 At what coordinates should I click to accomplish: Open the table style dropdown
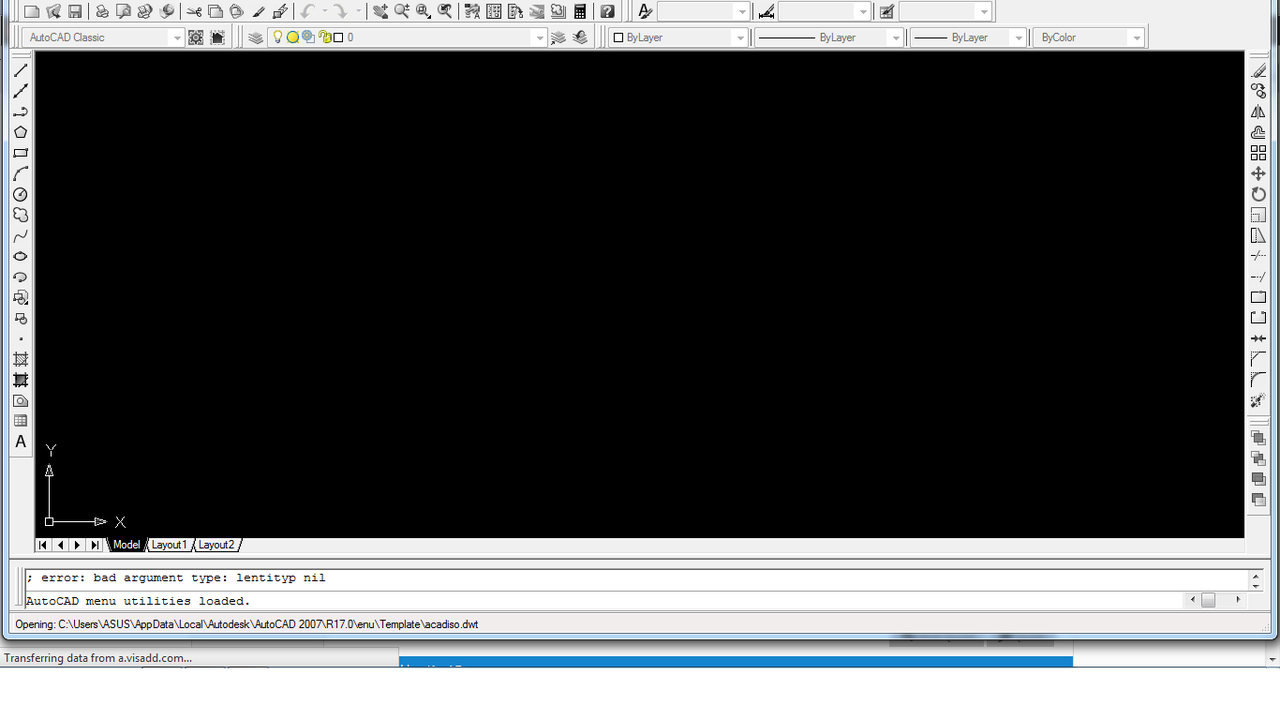[984, 12]
